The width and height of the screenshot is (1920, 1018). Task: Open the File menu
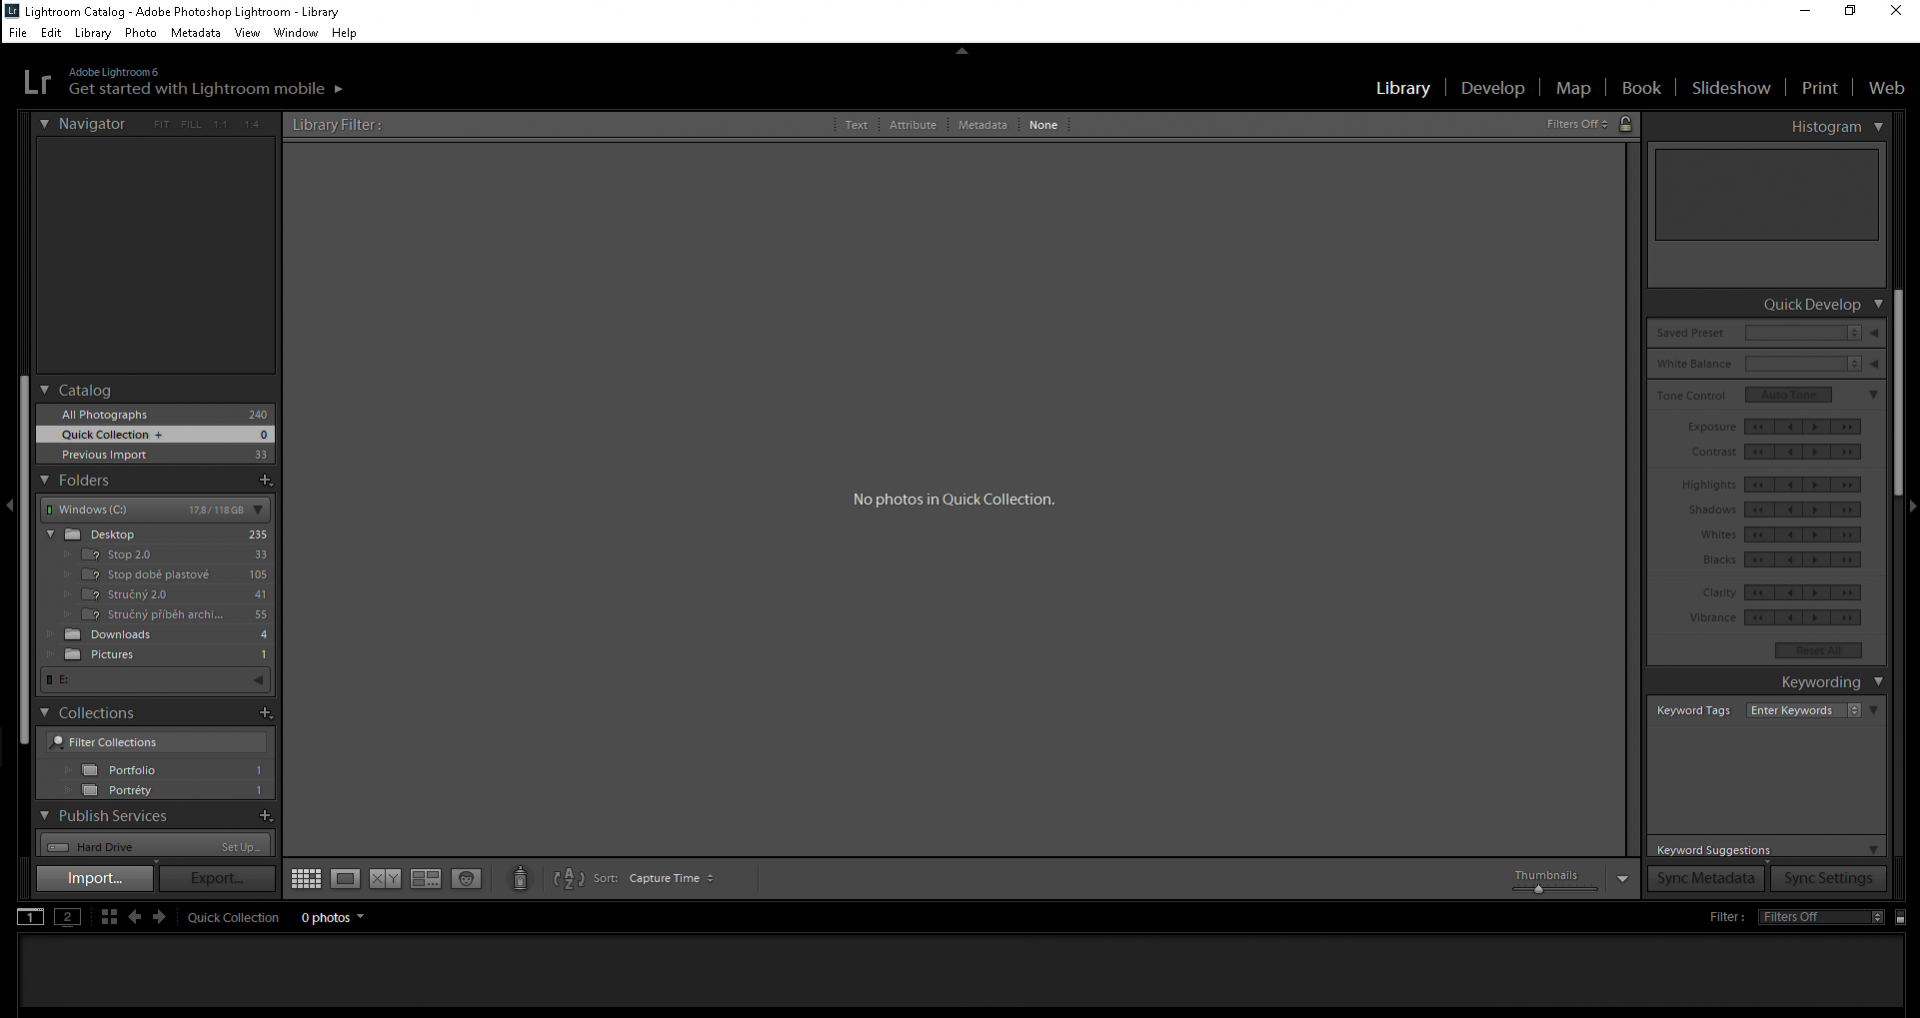[18, 33]
